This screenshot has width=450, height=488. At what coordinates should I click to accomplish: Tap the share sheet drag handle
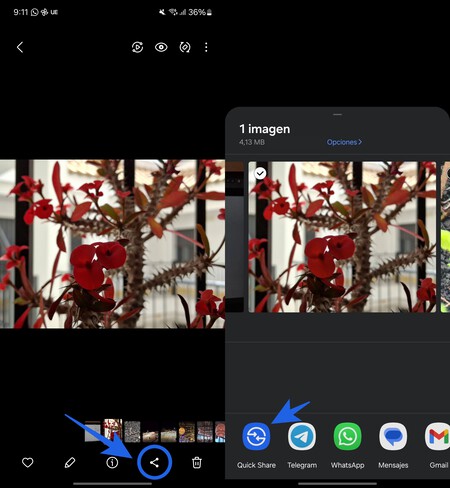click(337, 114)
